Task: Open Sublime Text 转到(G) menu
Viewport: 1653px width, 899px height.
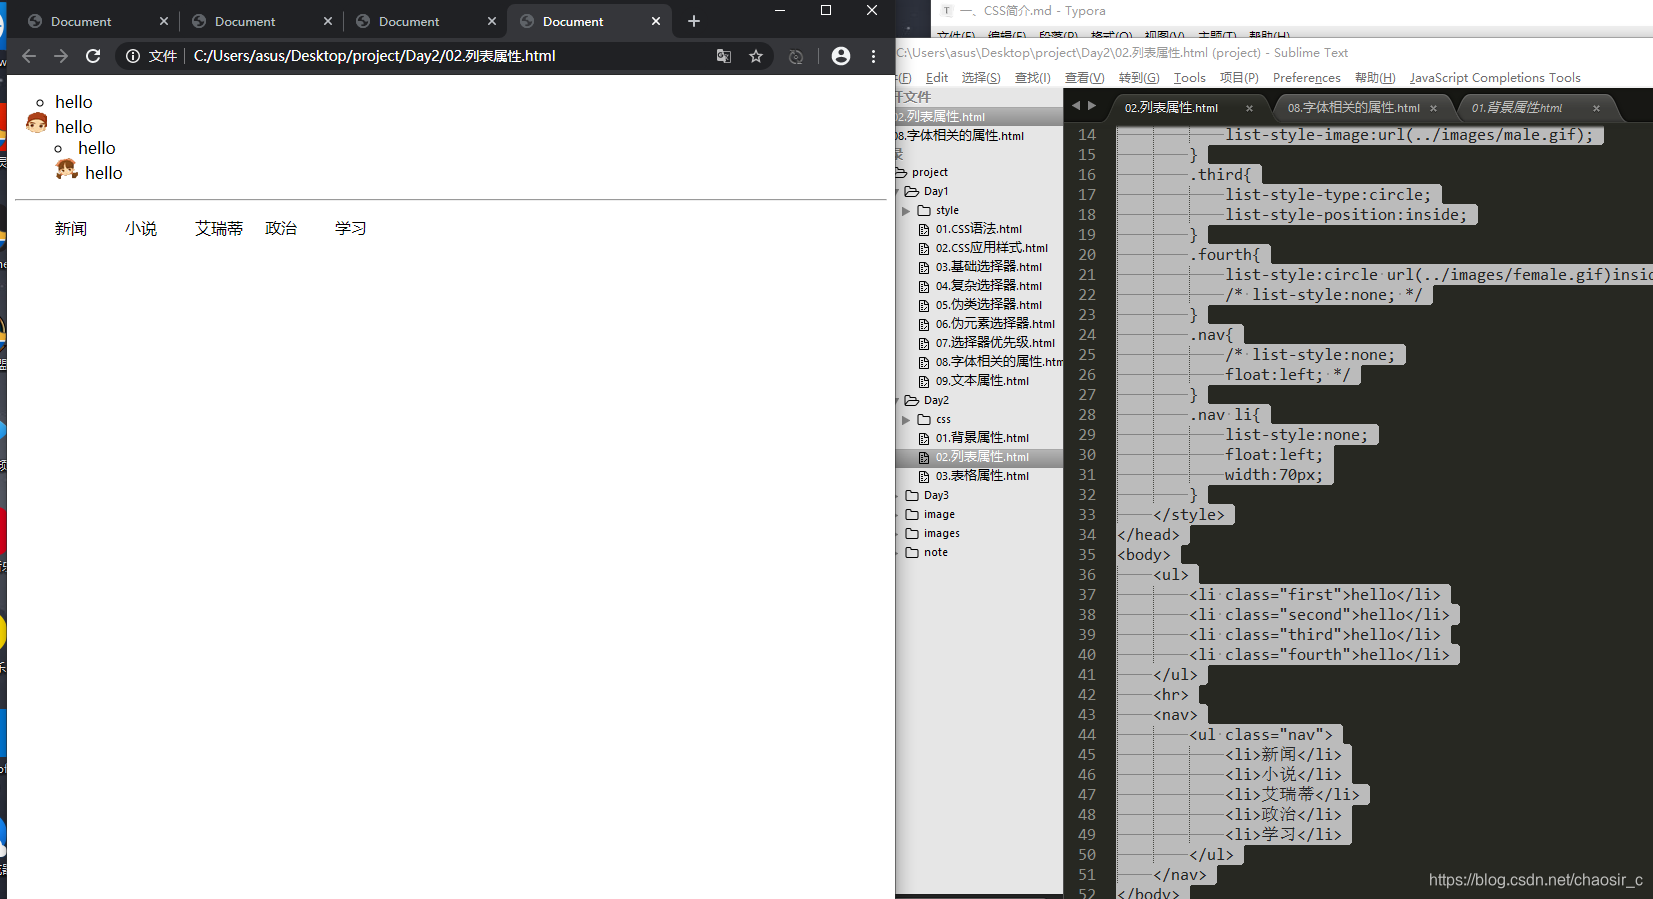Action: pyautogui.click(x=1139, y=78)
